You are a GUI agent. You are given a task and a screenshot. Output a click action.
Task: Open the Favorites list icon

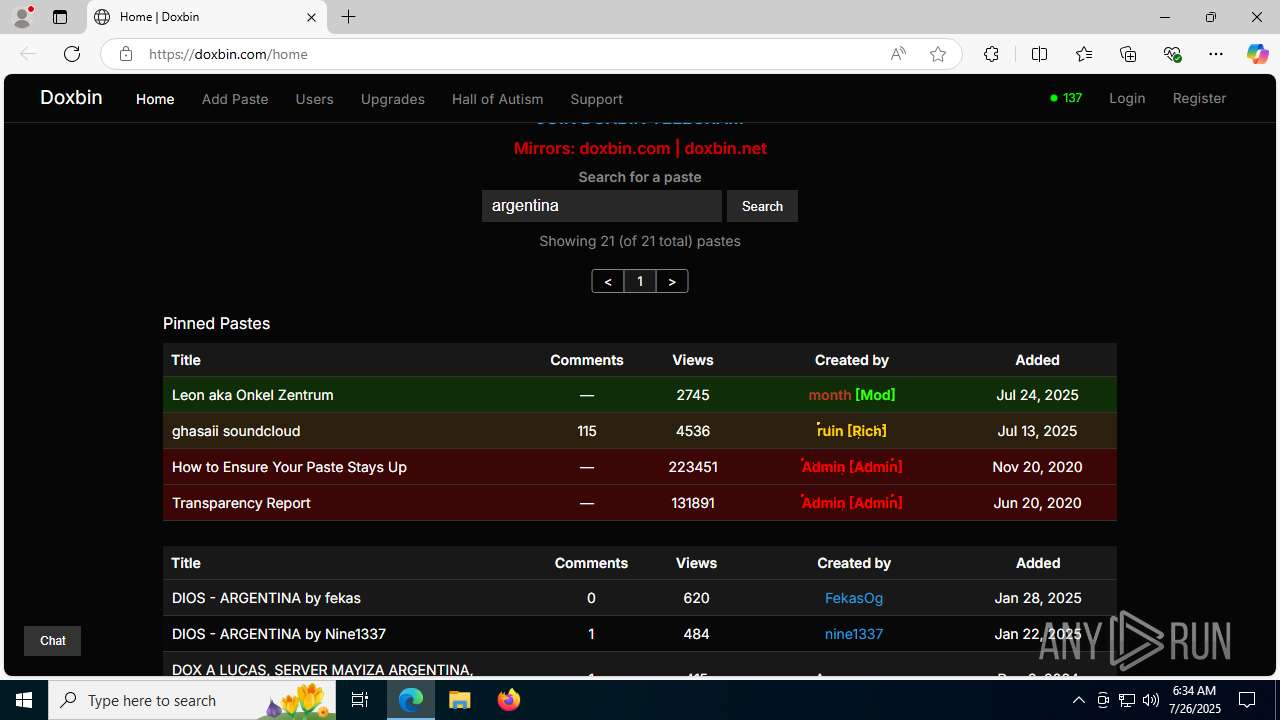click(1084, 54)
